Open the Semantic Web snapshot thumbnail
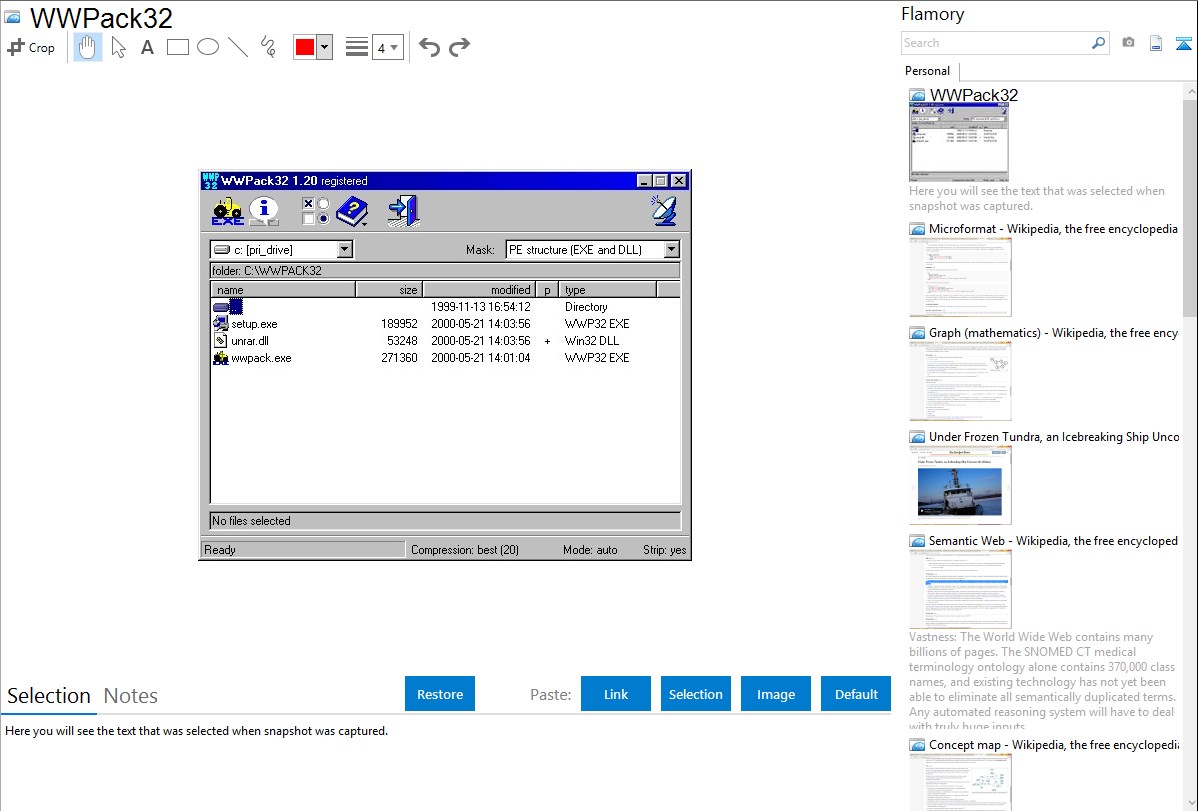 click(960, 588)
